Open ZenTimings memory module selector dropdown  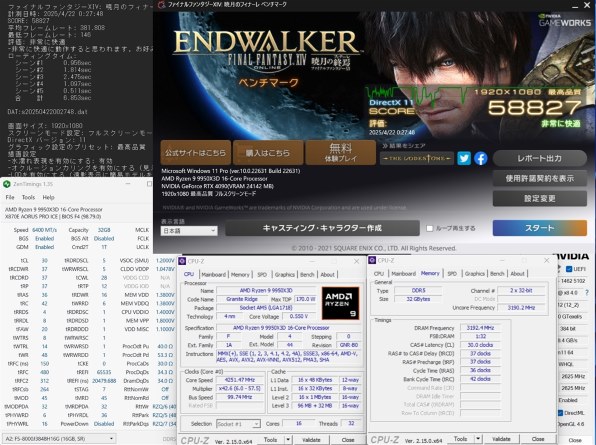click(59, 439)
